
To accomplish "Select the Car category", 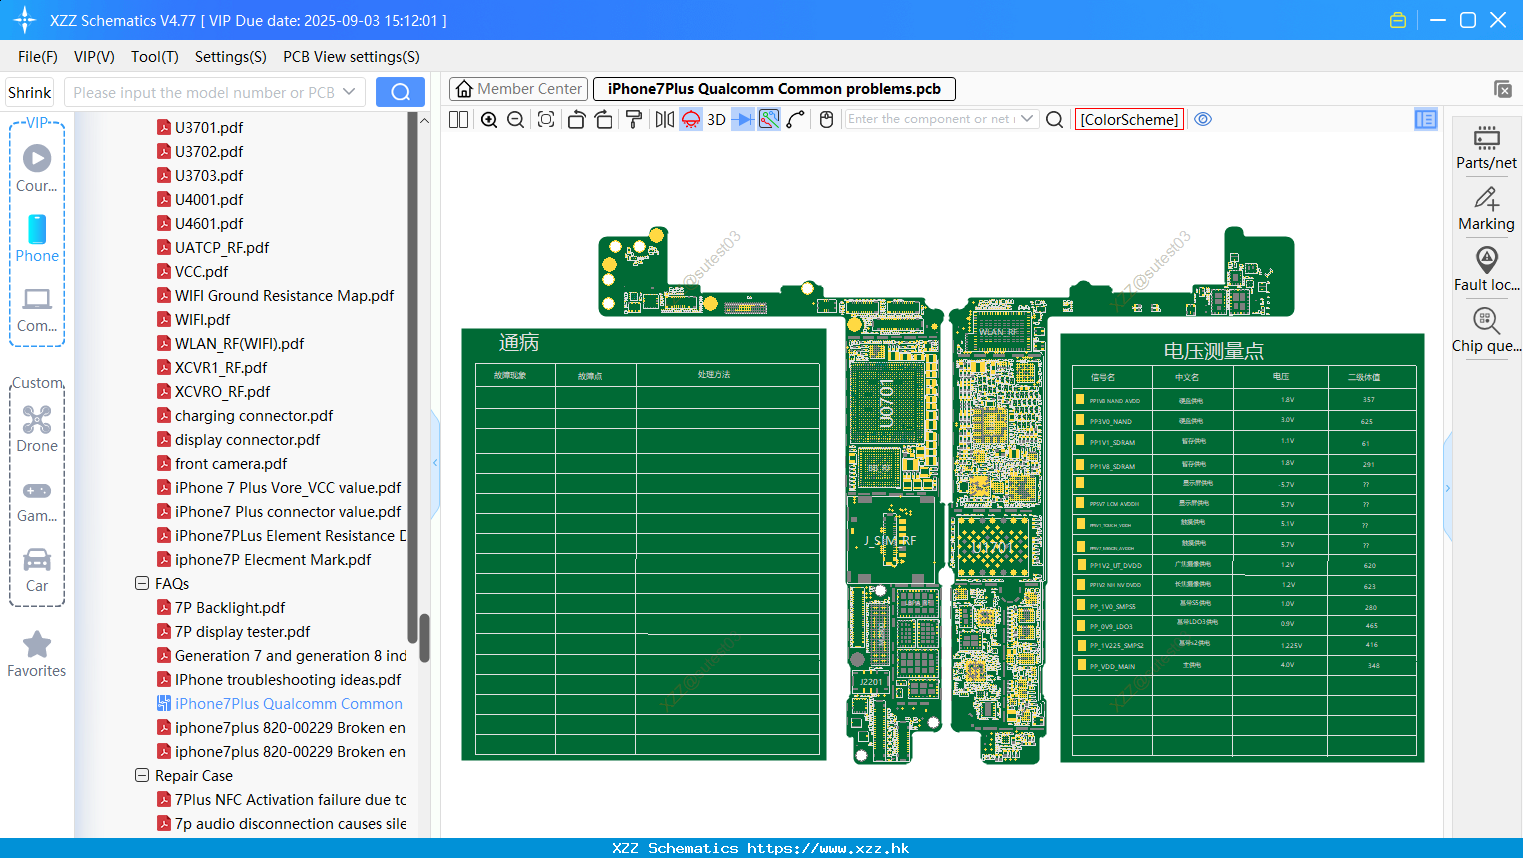I will coord(37,570).
